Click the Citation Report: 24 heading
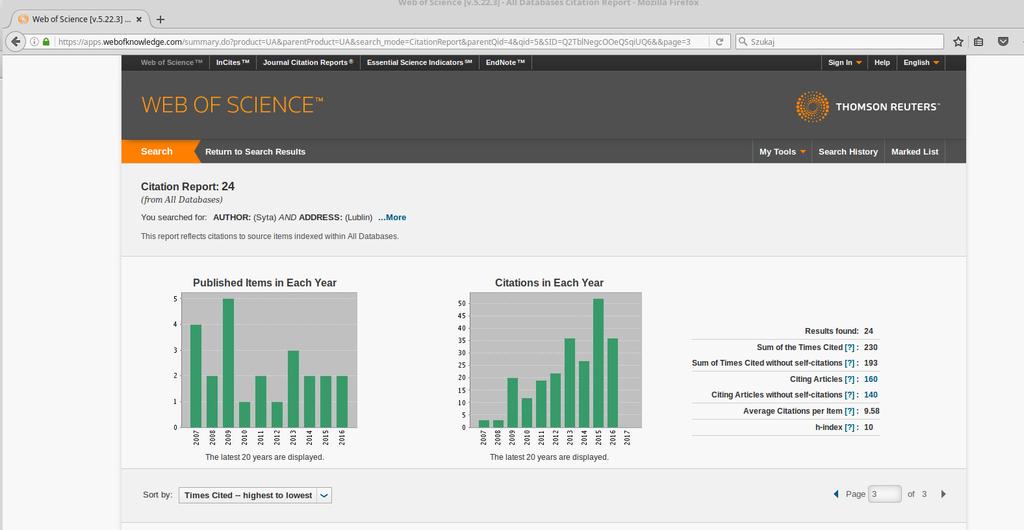Image resolution: width=1024 pixels, height=530 pixels. click(187, 187)
